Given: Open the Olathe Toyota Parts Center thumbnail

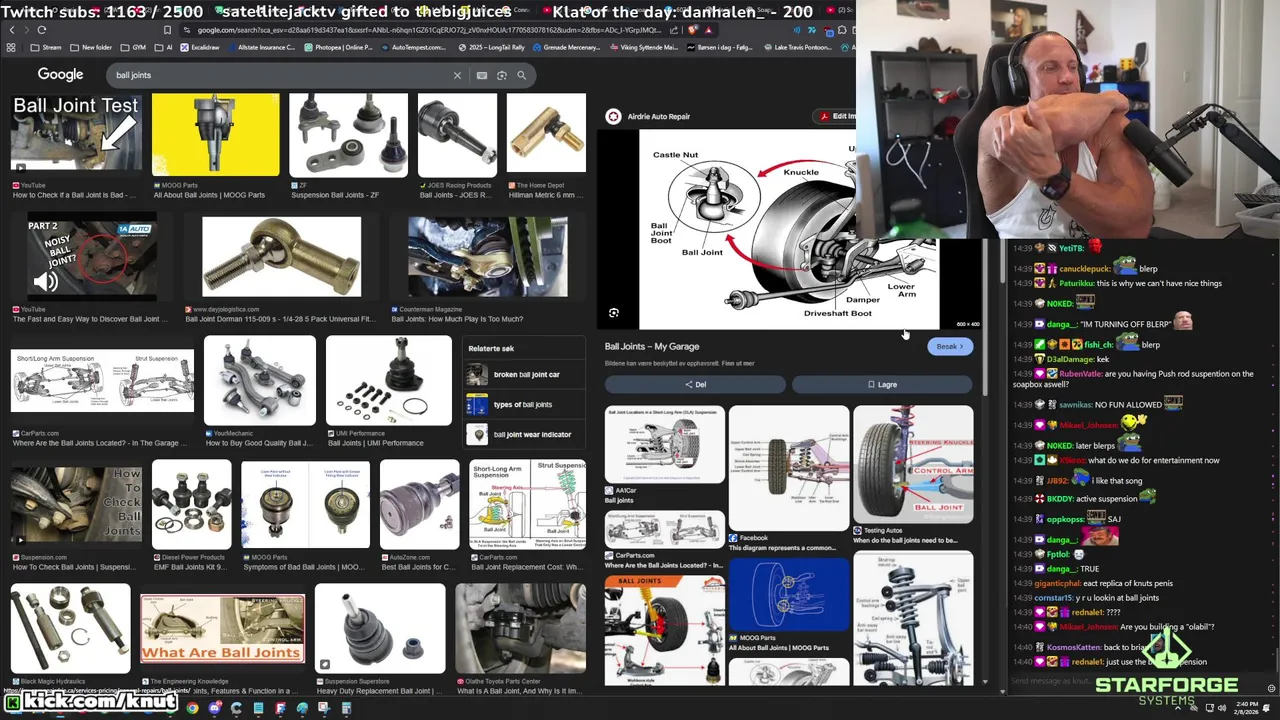Looking at the screenshot, I should pos(520,627).
